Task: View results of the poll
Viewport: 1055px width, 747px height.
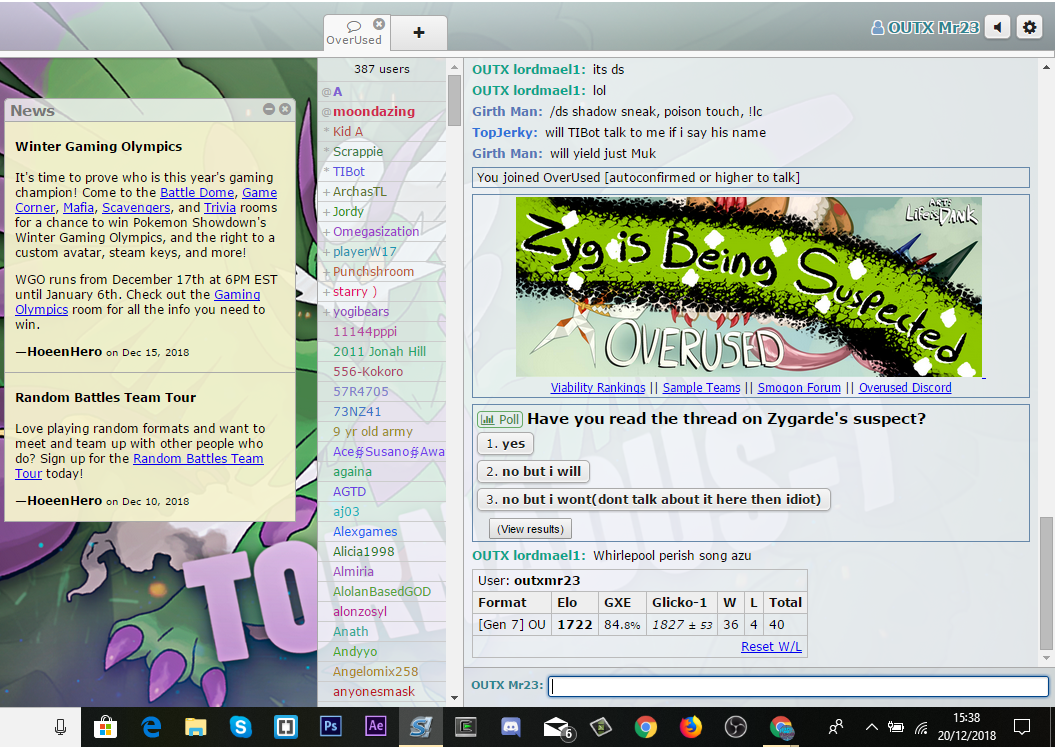Action: (x=530, y=529)
